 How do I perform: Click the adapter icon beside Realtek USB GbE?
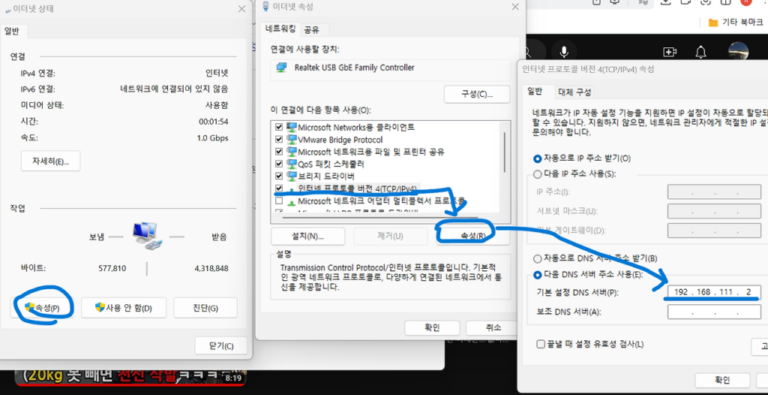coord(281,68)
